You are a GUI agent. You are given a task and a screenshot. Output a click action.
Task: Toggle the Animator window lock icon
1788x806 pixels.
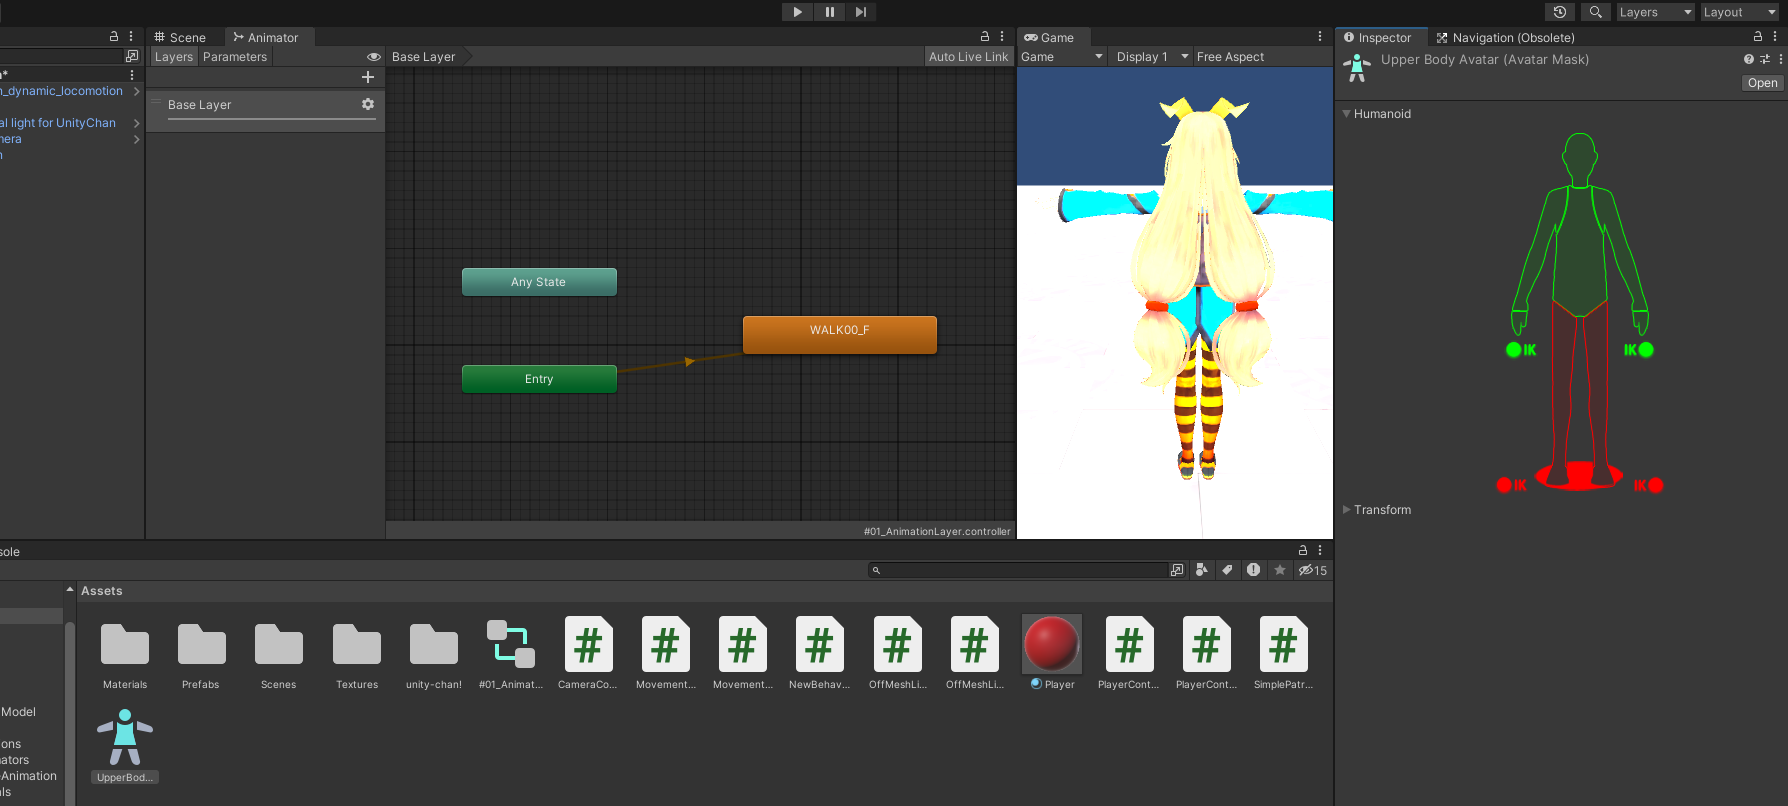[x=985, y=36]
